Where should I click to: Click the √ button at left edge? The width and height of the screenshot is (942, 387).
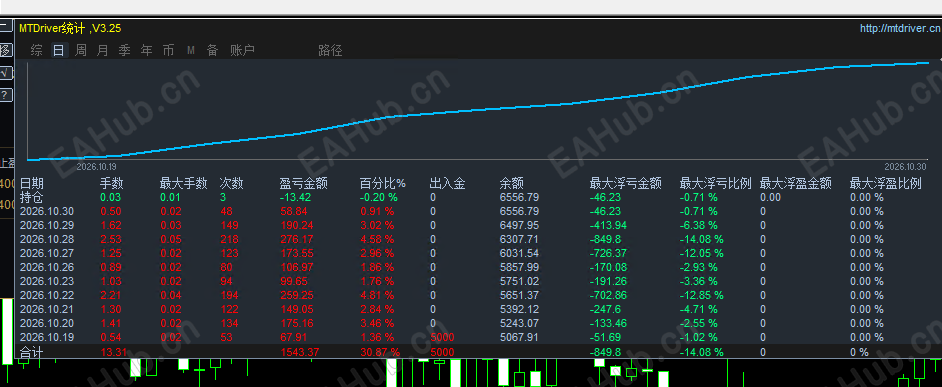coord(5,72)
